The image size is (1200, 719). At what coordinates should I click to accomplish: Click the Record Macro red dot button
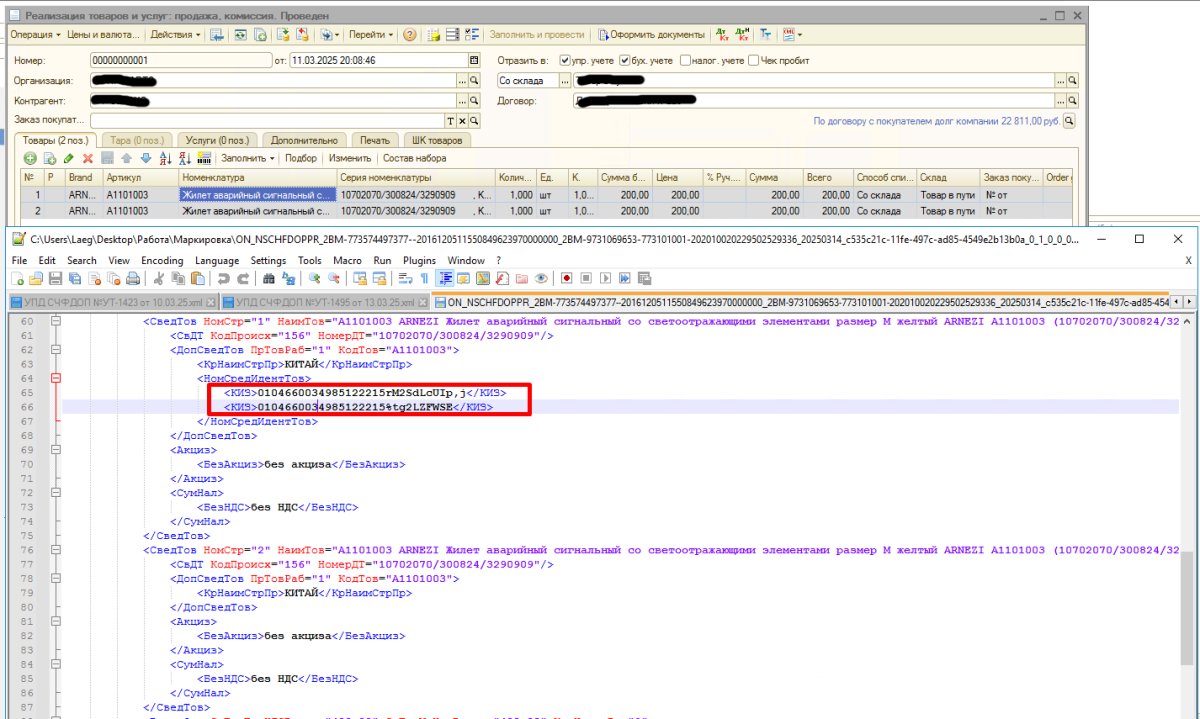tap(566, 278)
